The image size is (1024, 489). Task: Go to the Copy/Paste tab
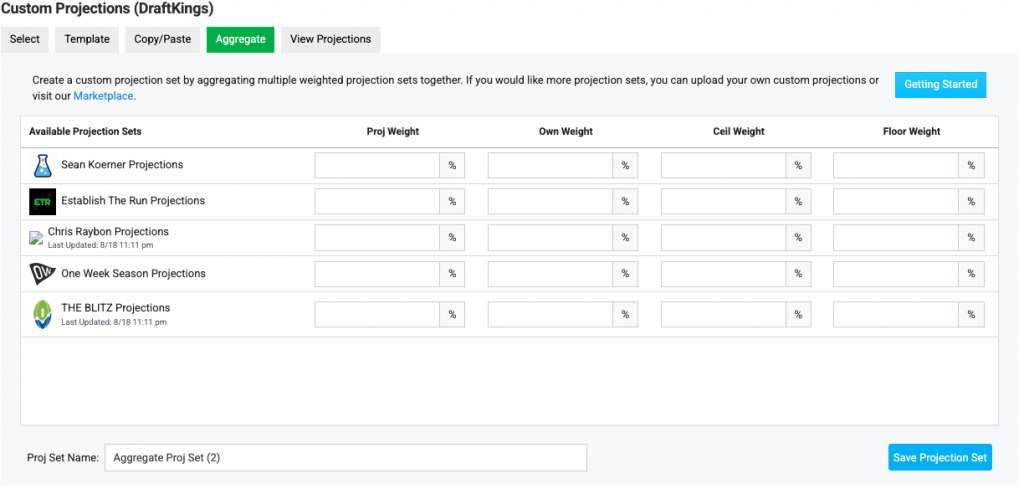[161, 40]
